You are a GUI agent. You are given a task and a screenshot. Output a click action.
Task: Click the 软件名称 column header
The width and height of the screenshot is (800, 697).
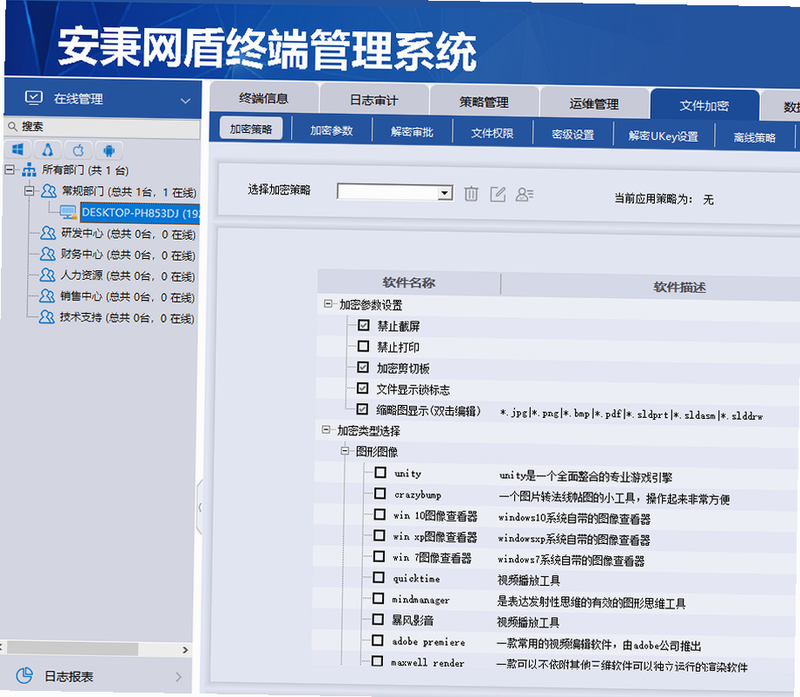pyautogui.click(x=409, y=282)
